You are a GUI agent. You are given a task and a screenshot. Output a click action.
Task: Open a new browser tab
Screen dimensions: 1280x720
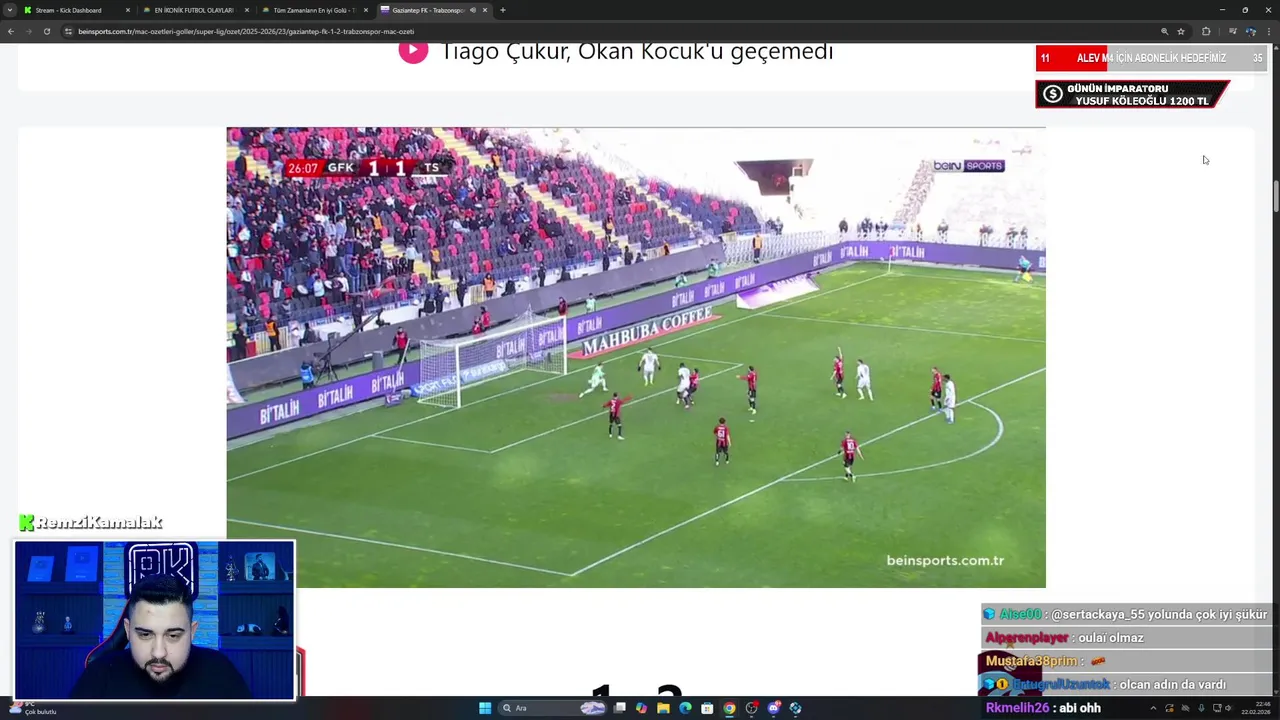pos(502,10)
